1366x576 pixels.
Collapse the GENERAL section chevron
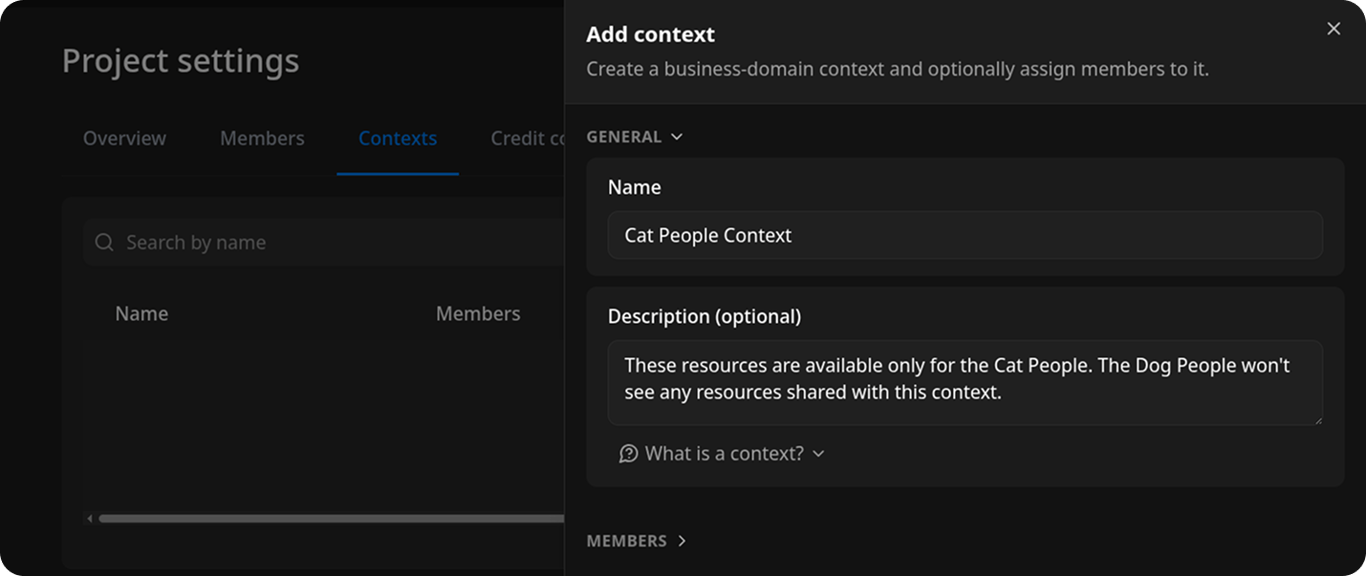pyautogui.click(x=677, y=137)
